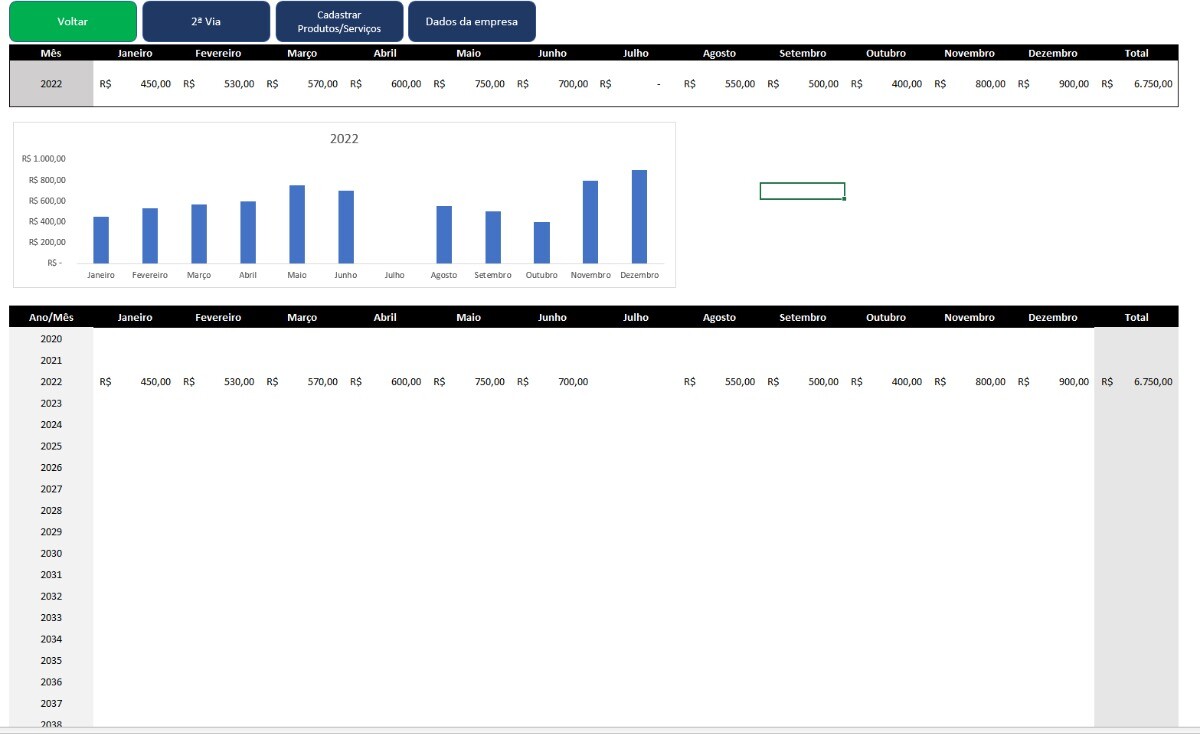The image size is (1200, 734).
Task: Select year 2020 row label
Action: point(51,339)
